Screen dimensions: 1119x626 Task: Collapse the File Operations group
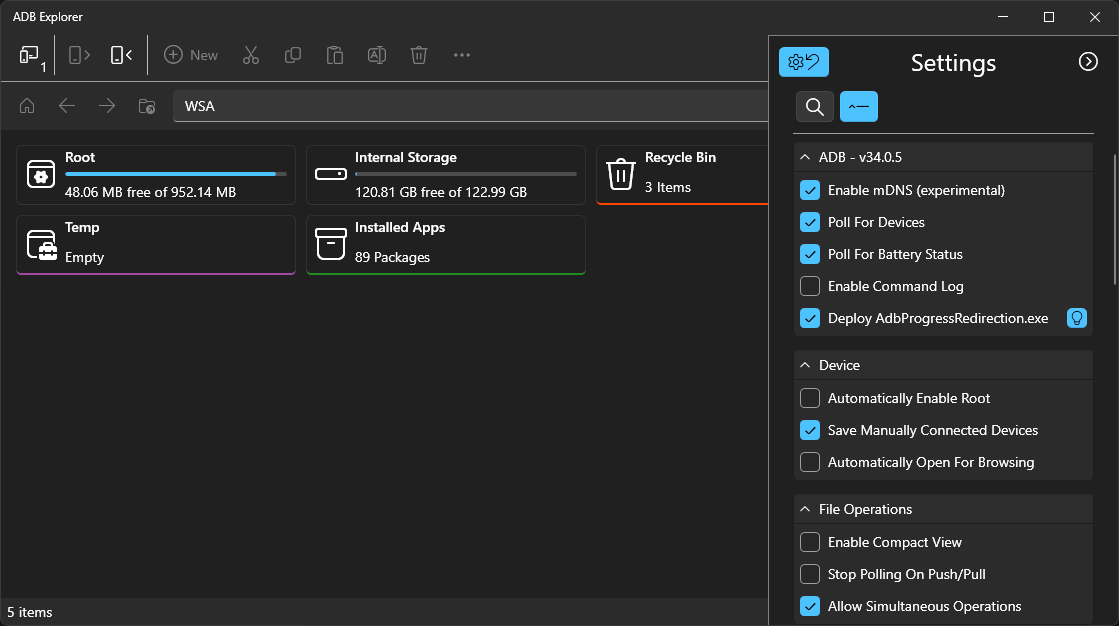[805, 509]
